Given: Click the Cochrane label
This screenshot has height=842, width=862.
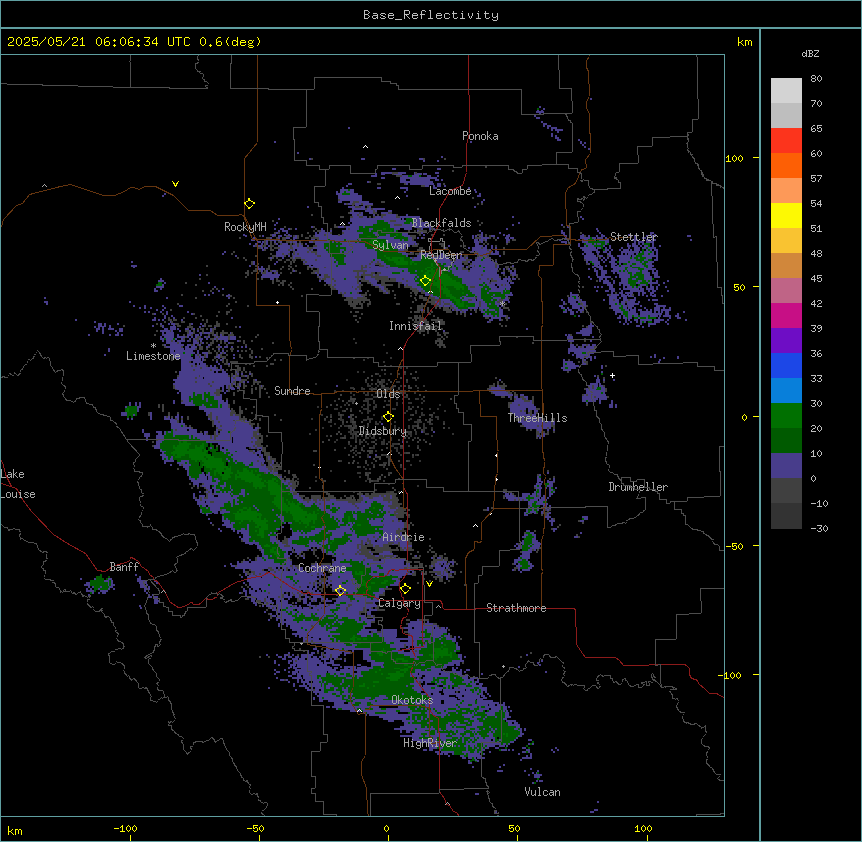Looking at the screenshot, I should click(322, 568).
